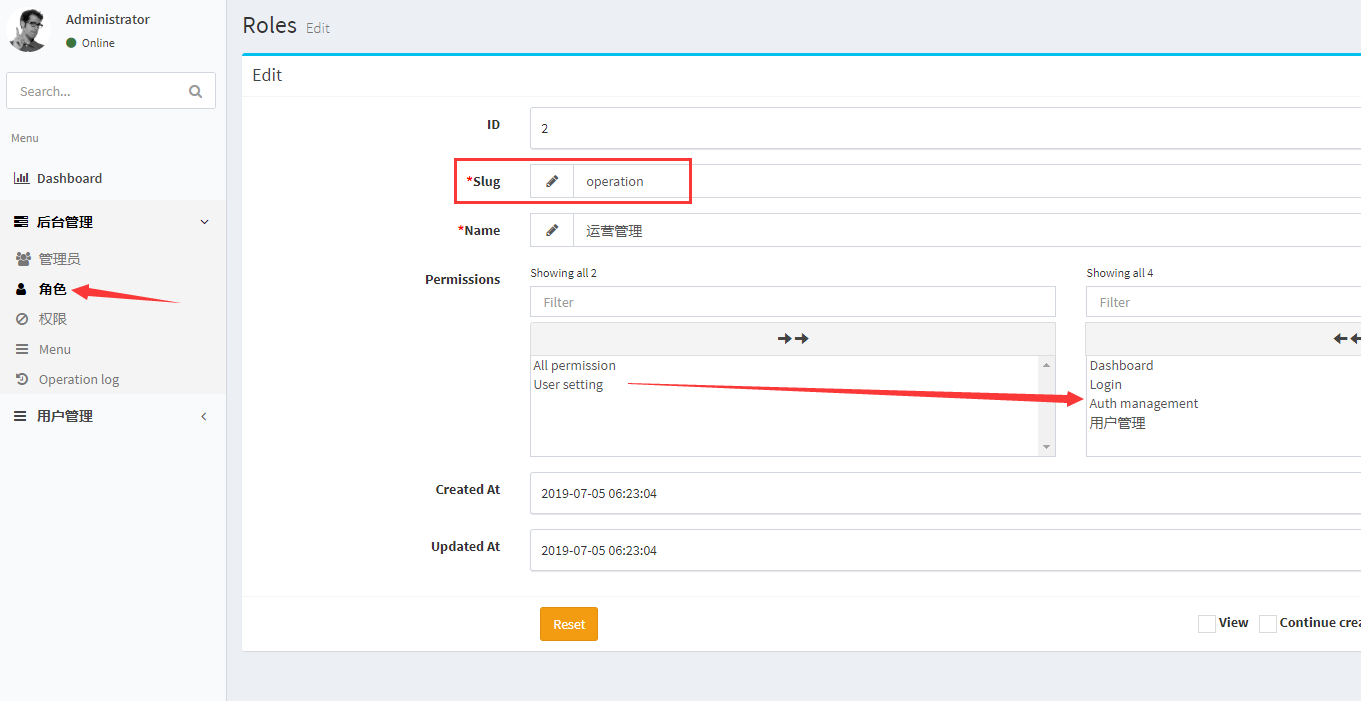Open the 权限 menu item
The image size is (1361, 701).
52,319
